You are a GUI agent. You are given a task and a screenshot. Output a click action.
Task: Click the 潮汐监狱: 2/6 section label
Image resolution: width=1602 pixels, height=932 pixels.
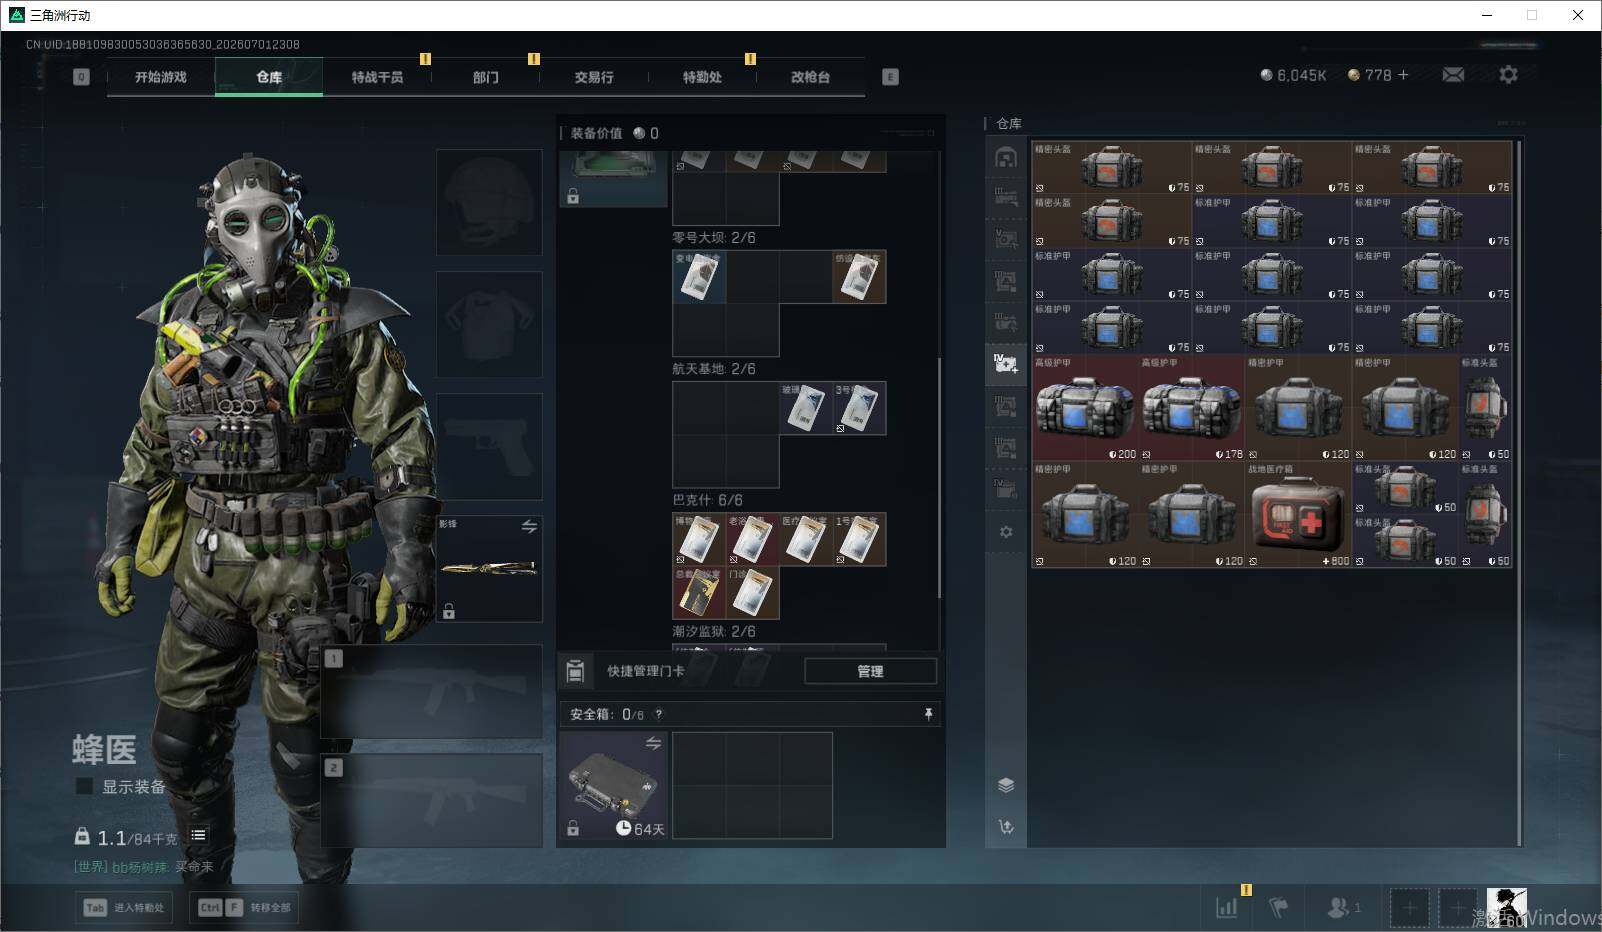[x=714, y=631]
